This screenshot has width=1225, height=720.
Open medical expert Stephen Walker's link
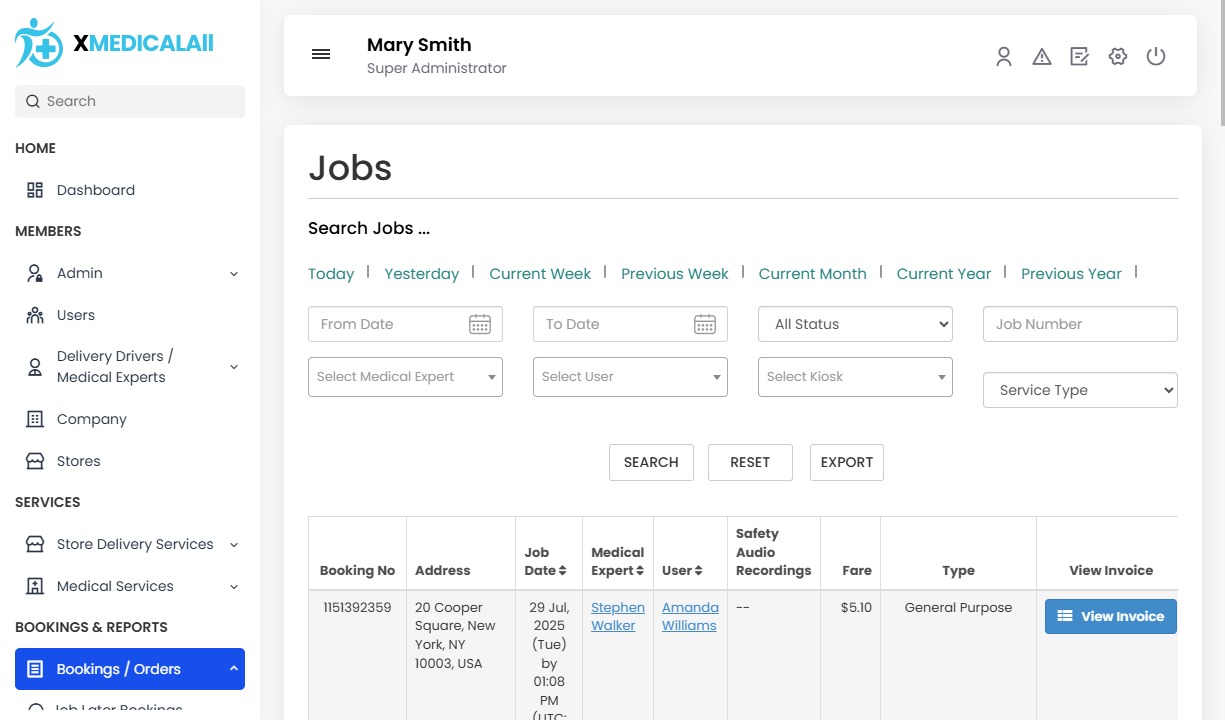[x=617, y=616]
